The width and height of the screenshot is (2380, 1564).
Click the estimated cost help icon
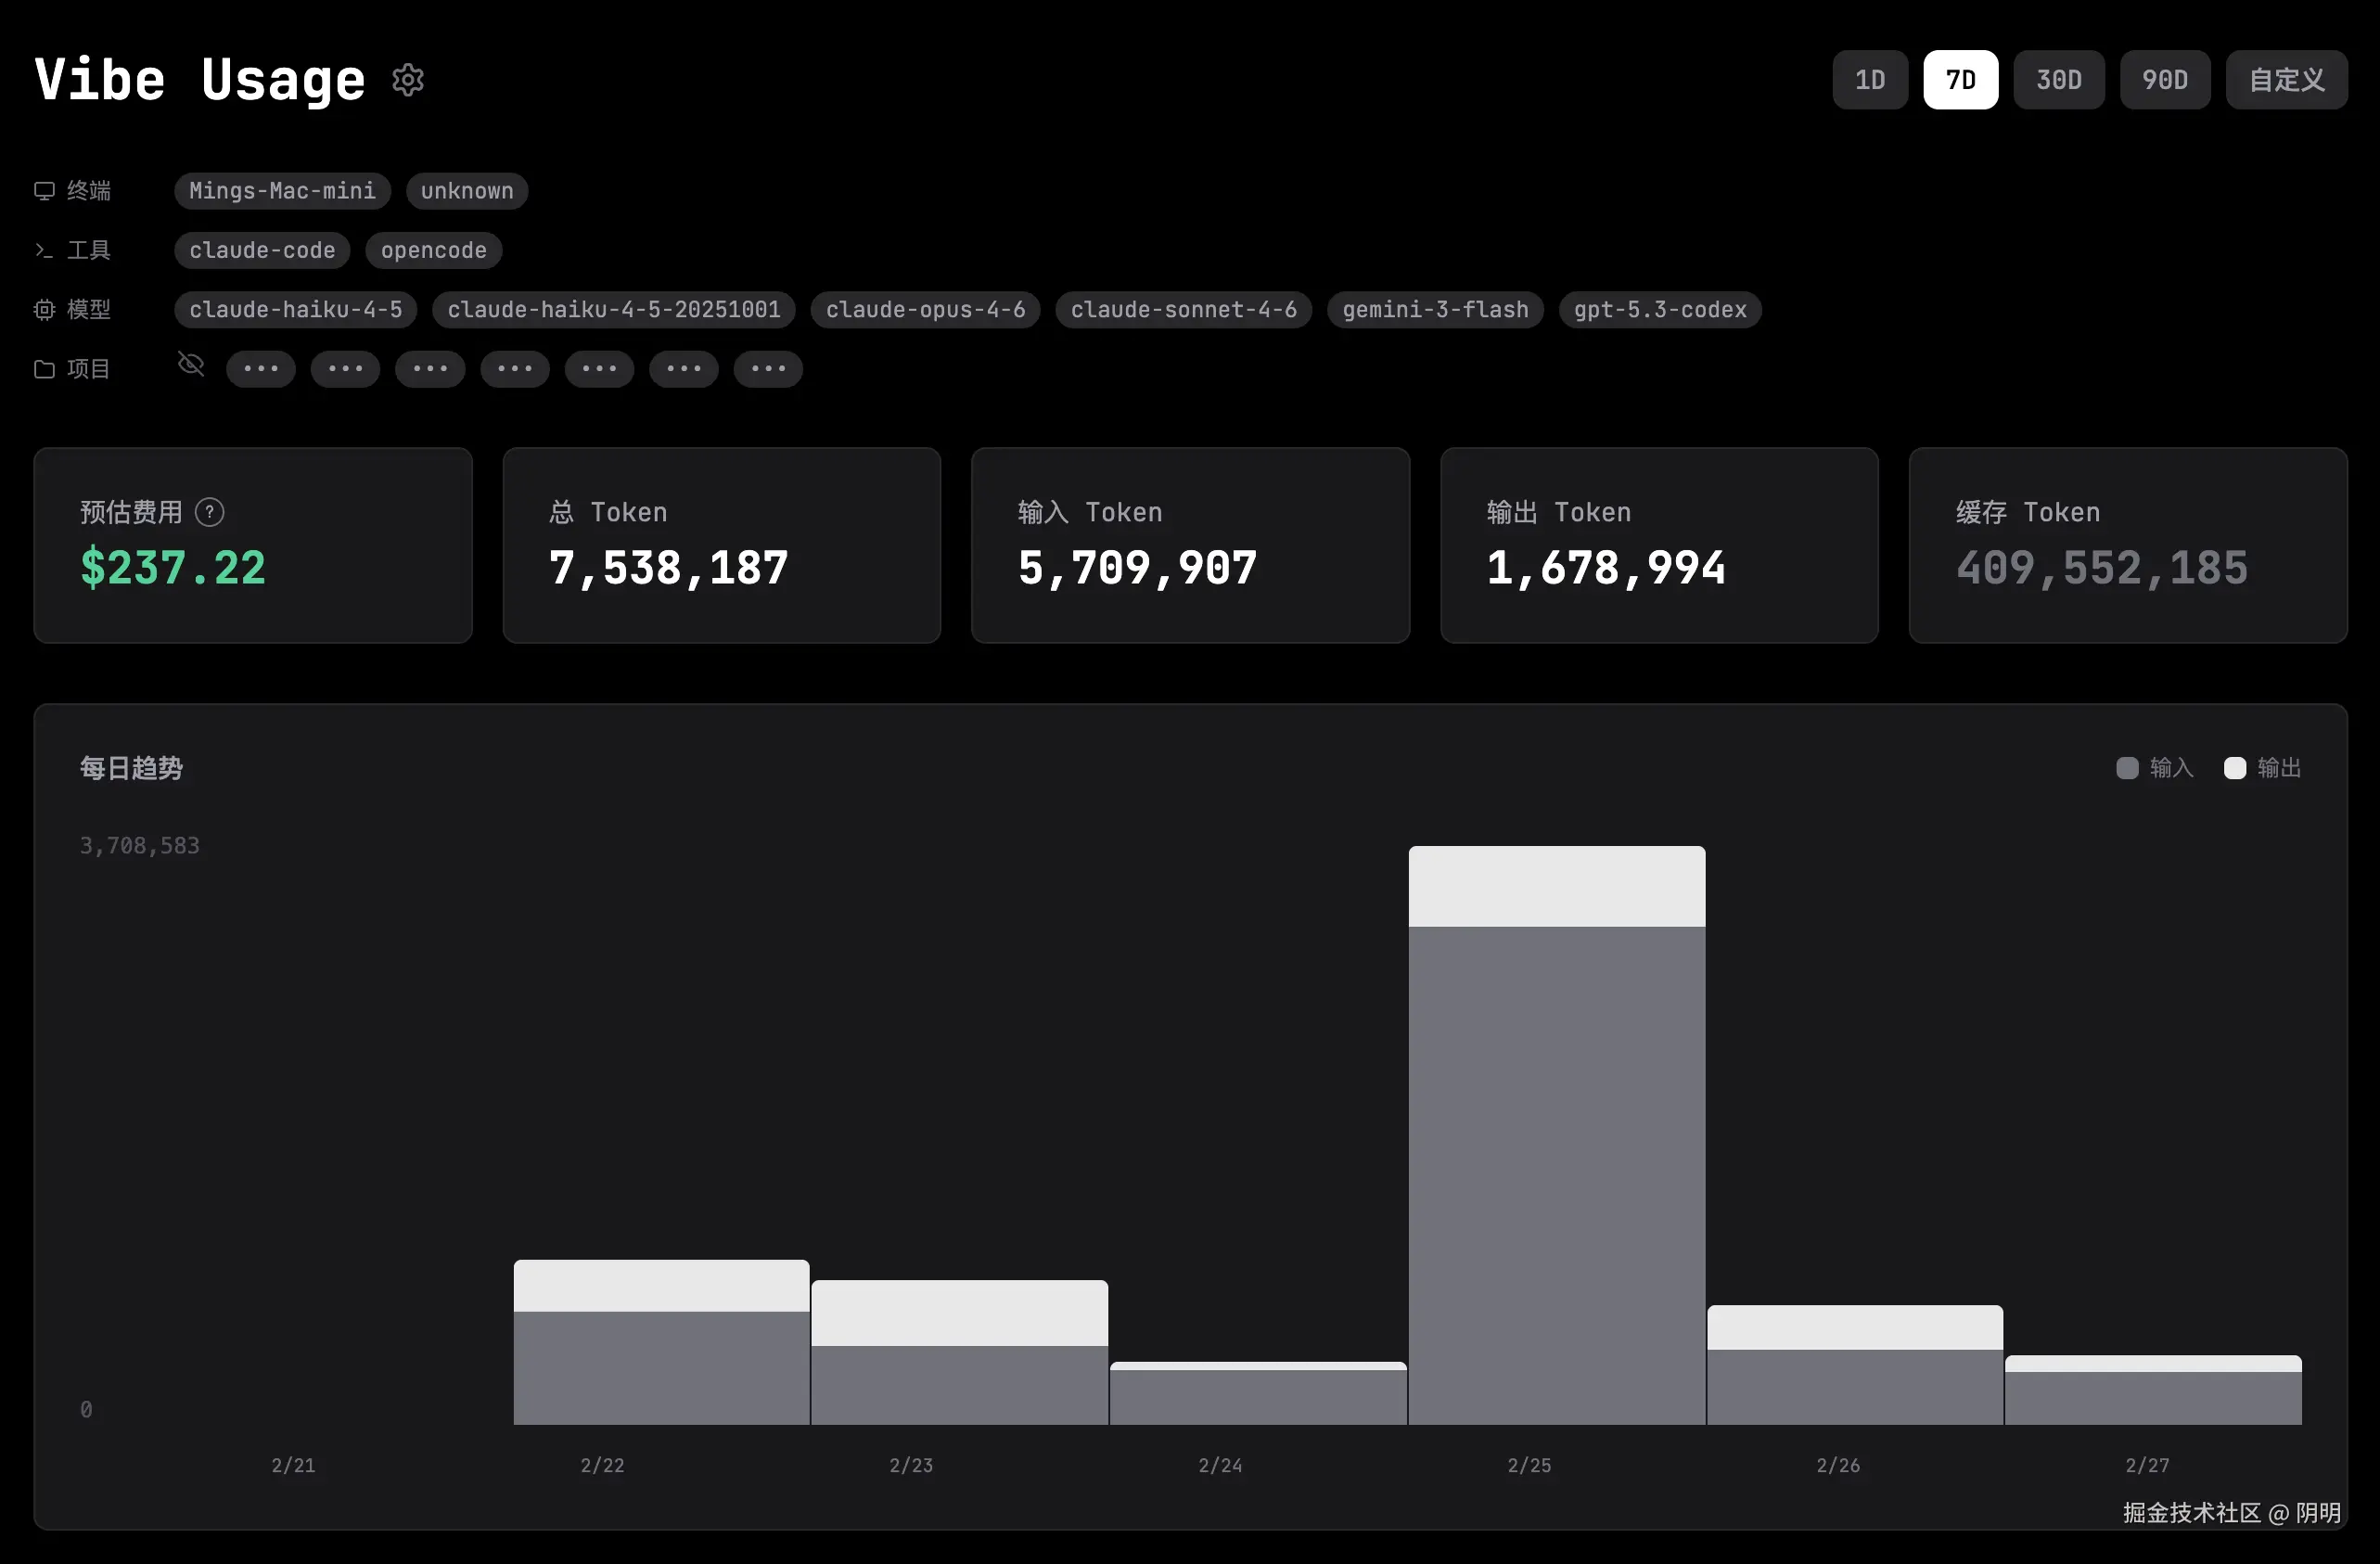(x=209, y=512)
